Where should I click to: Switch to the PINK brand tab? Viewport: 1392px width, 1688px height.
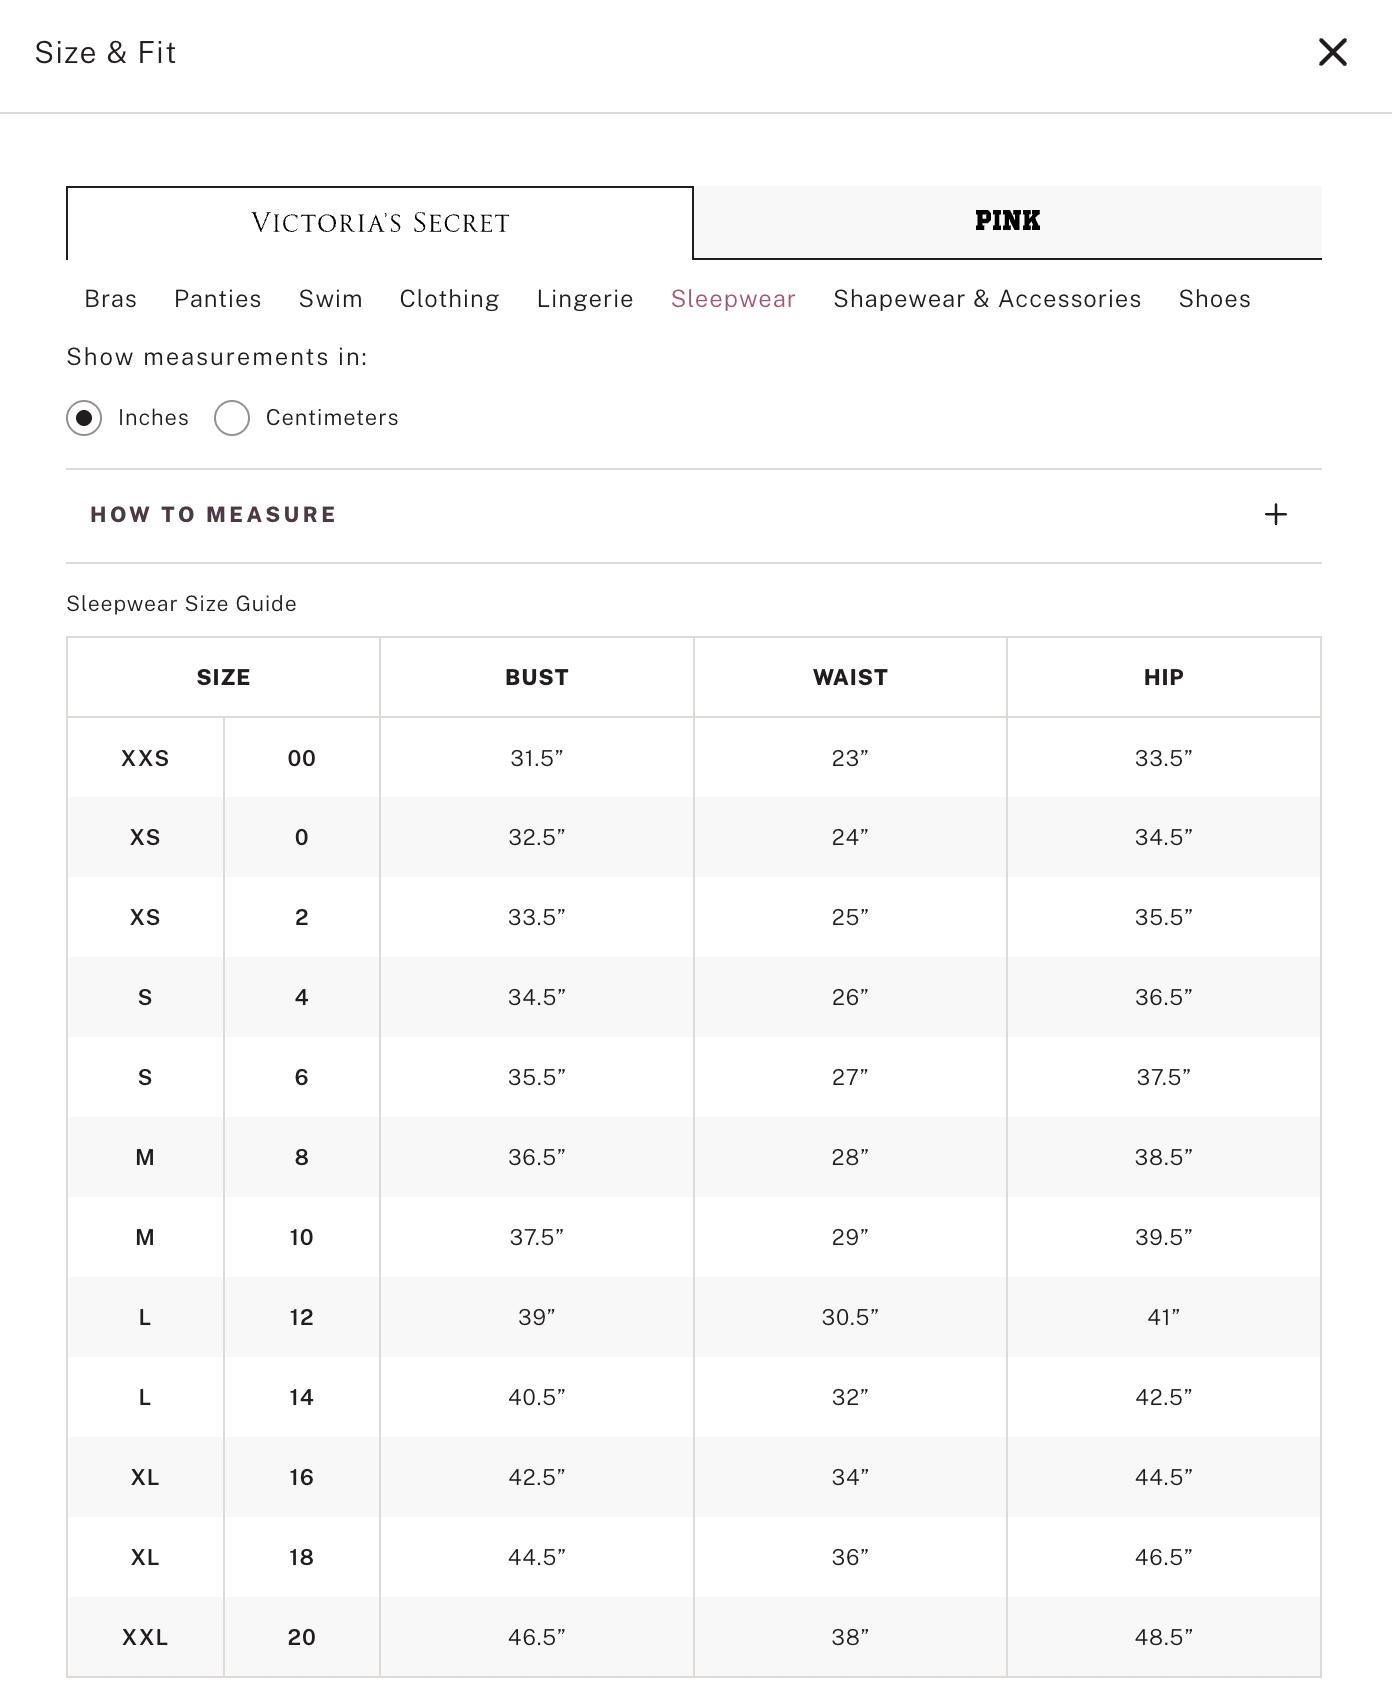coord(1007,222)
